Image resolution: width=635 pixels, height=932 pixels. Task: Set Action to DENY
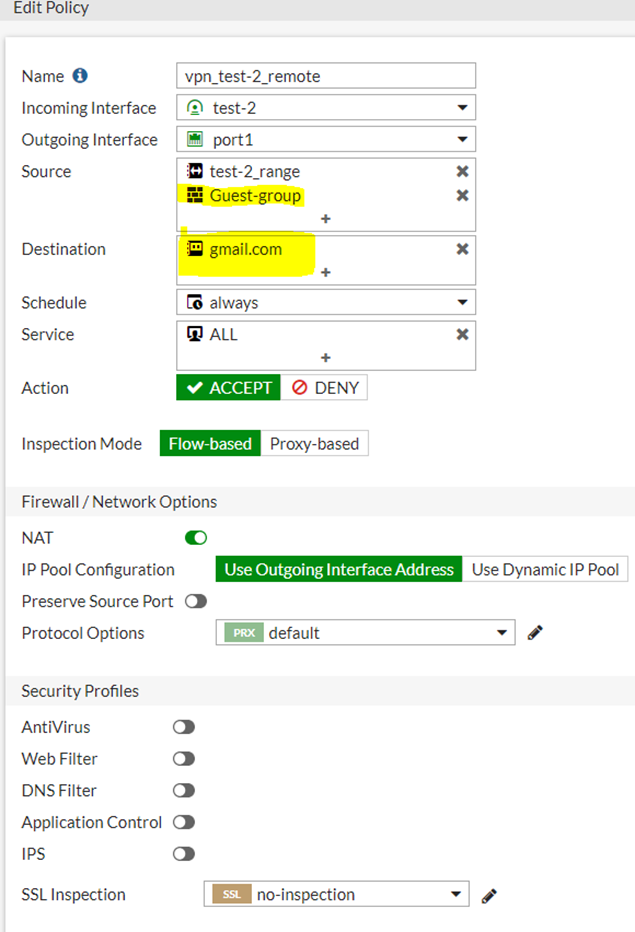click(325, 388)
